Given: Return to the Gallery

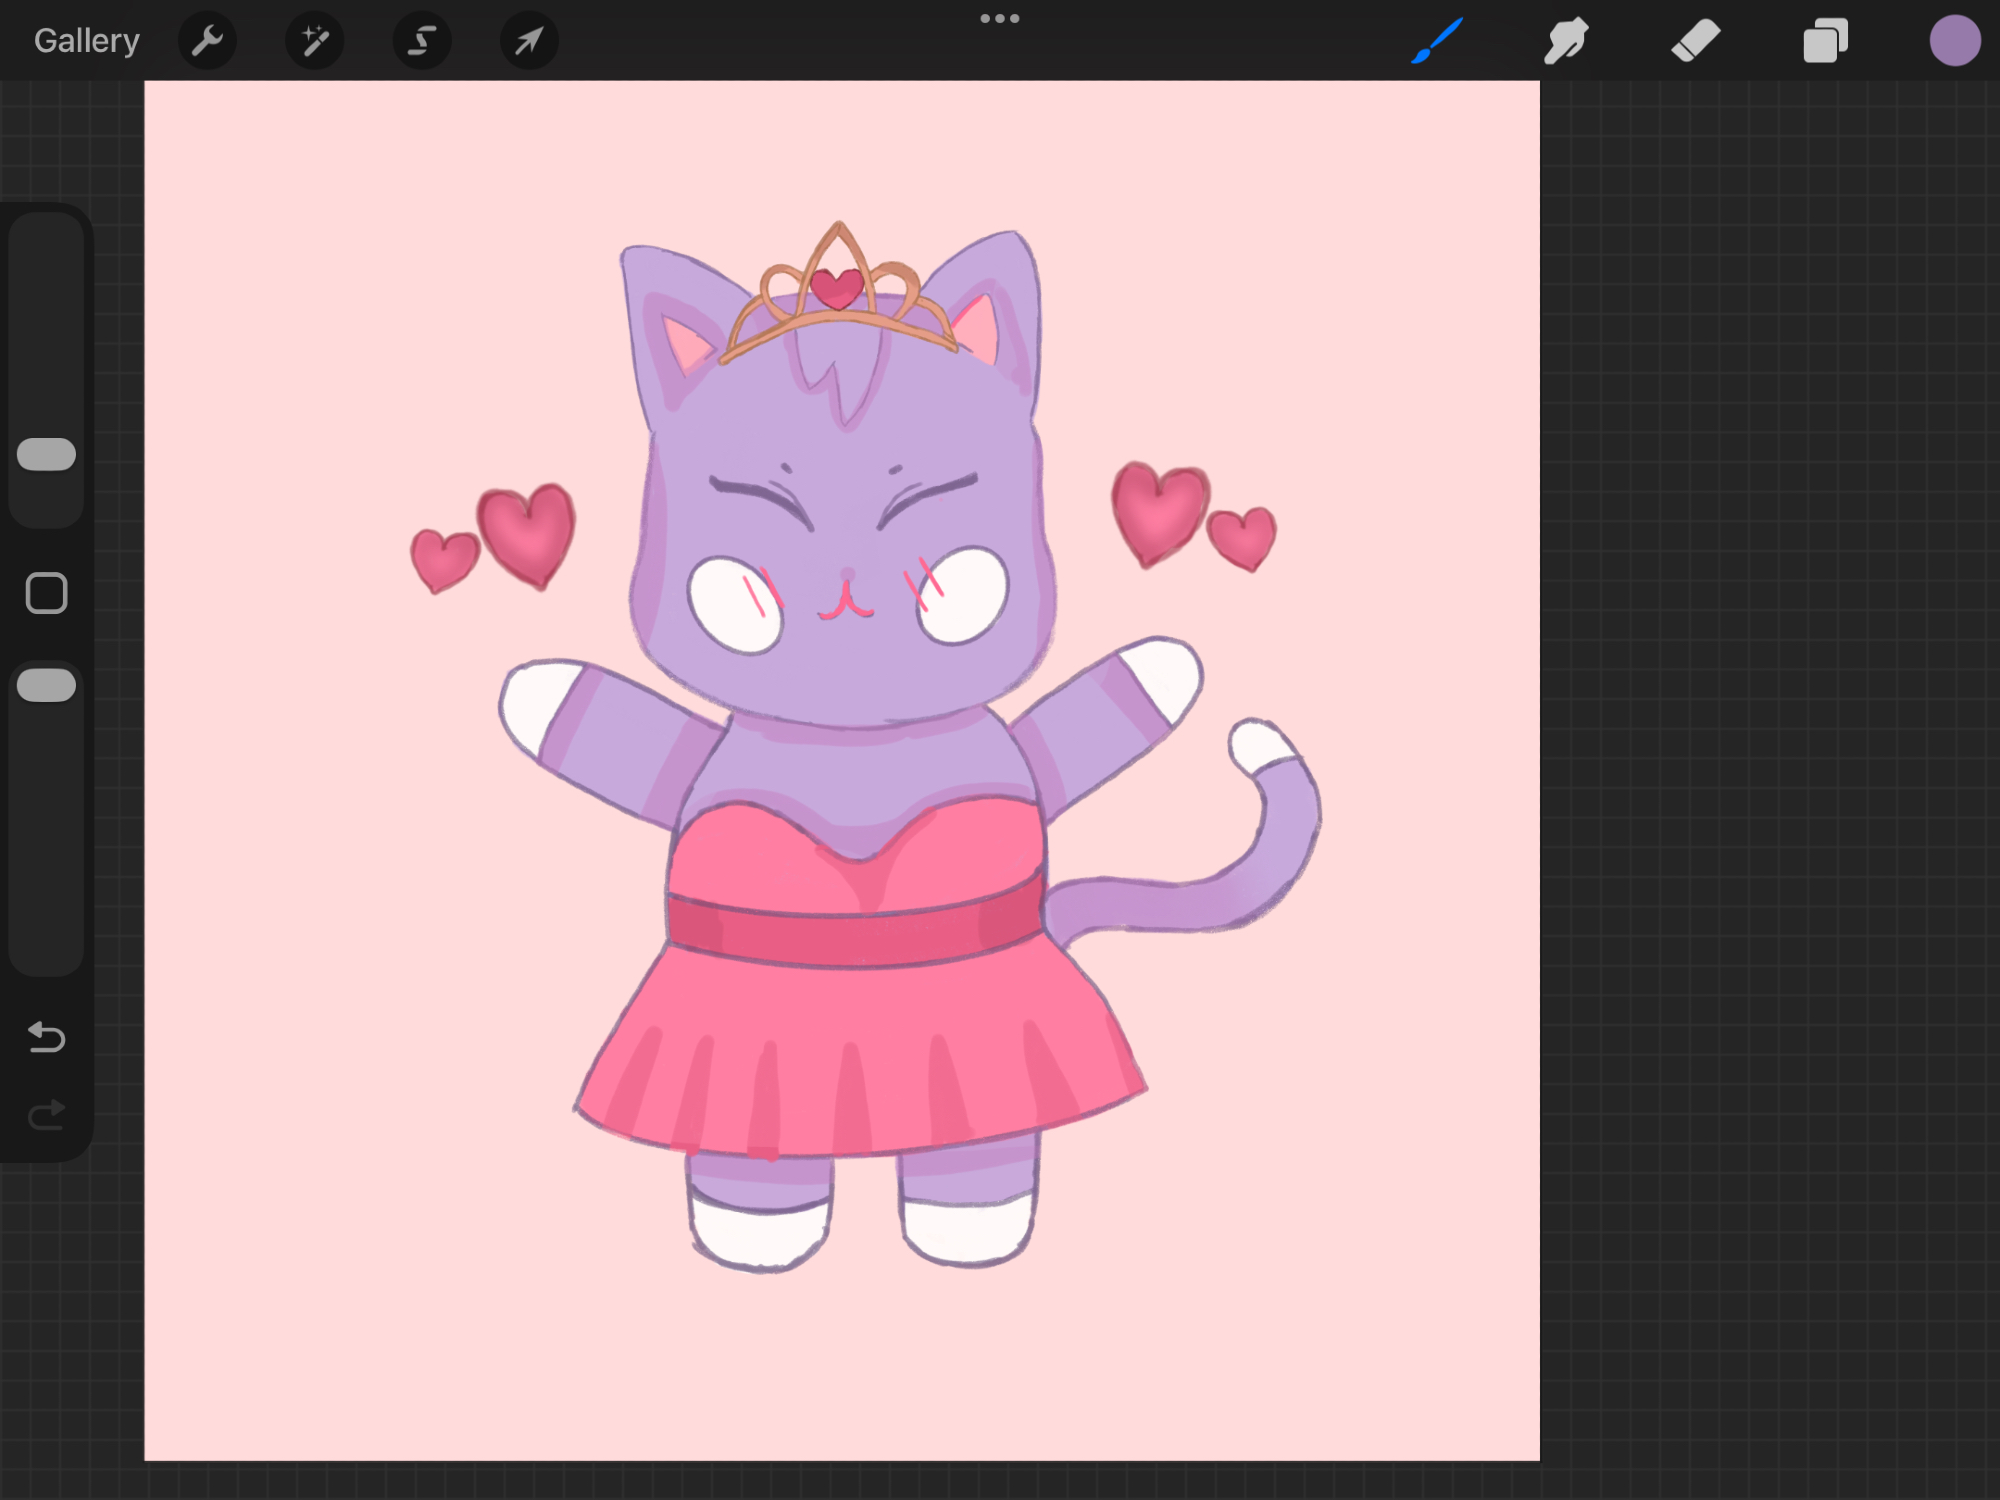Looking at the screenshot, I should pos(87,41).
